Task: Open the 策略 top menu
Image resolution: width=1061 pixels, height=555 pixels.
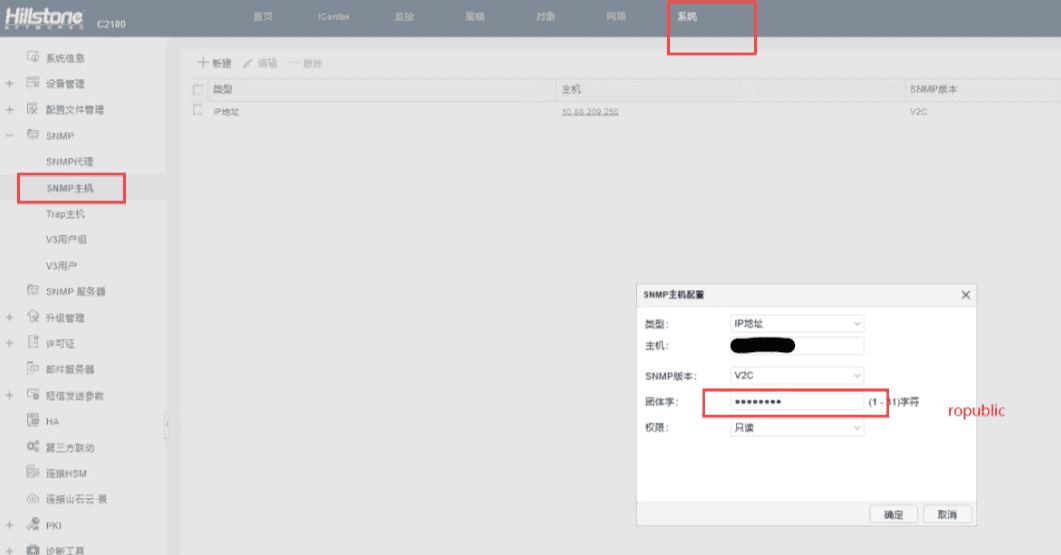Action: [x=475, y=16]
